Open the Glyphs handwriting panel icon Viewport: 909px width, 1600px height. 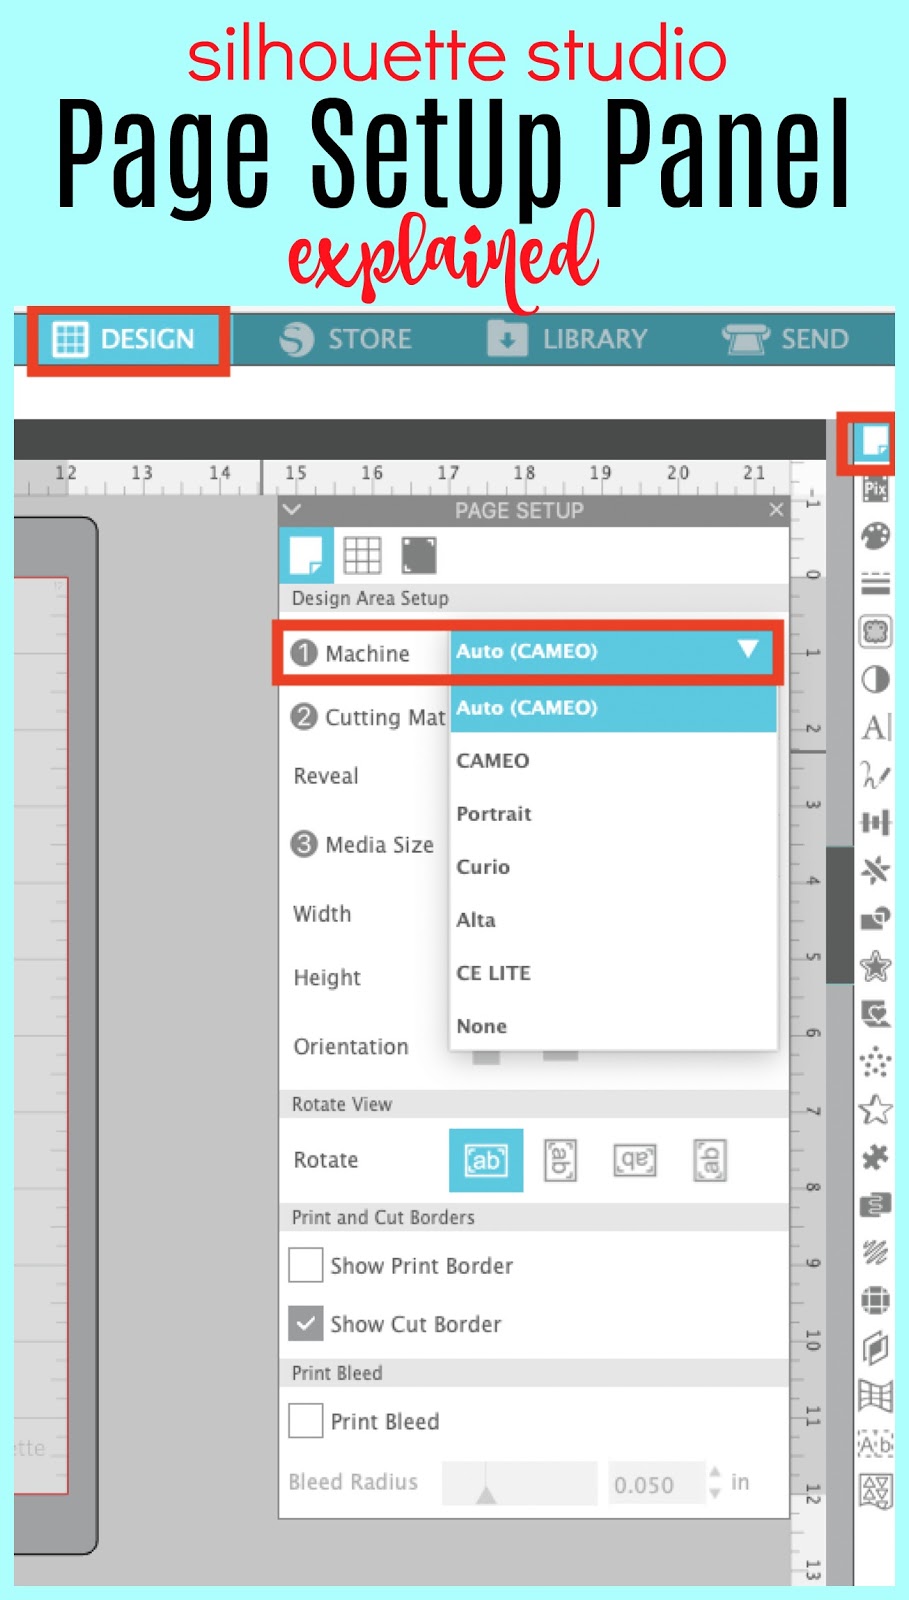pyautogui.click(x=875, y=775)
